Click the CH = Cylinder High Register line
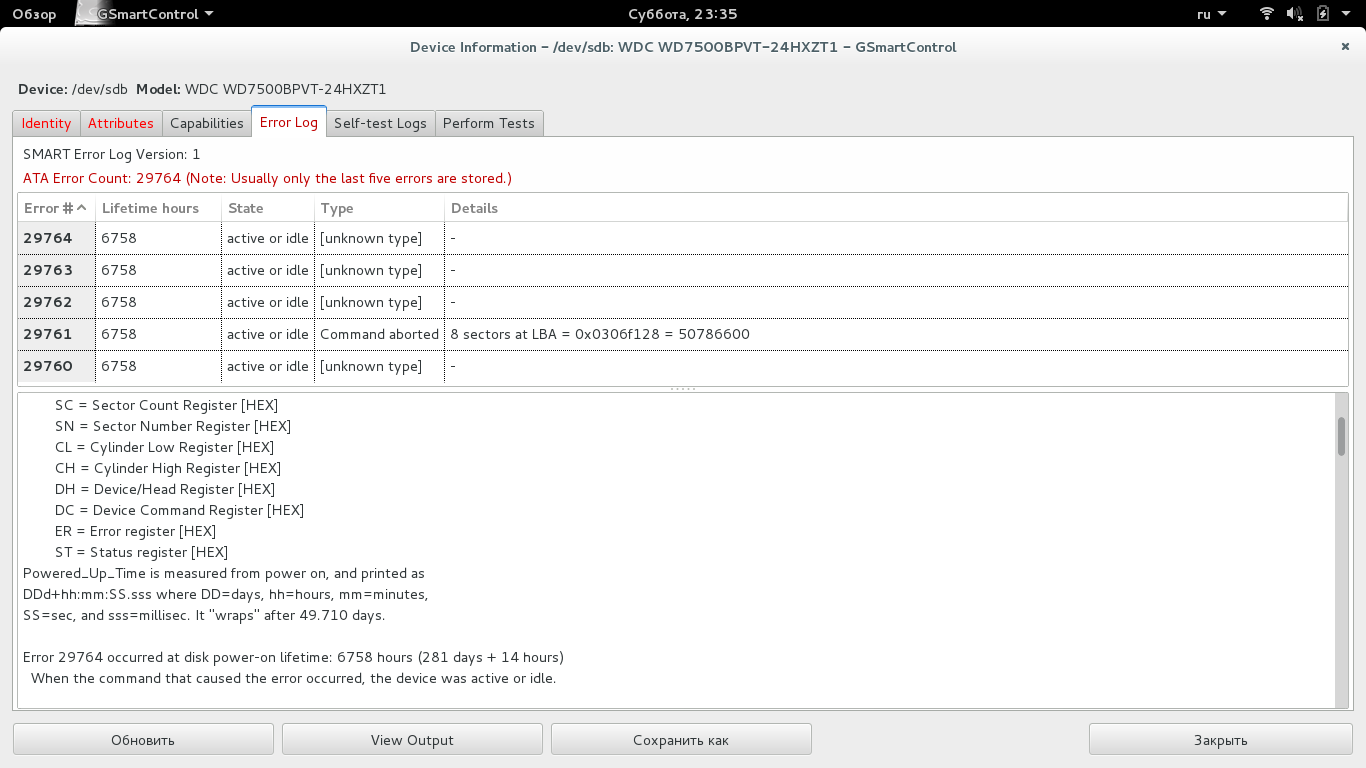 [x=168, y=468]
